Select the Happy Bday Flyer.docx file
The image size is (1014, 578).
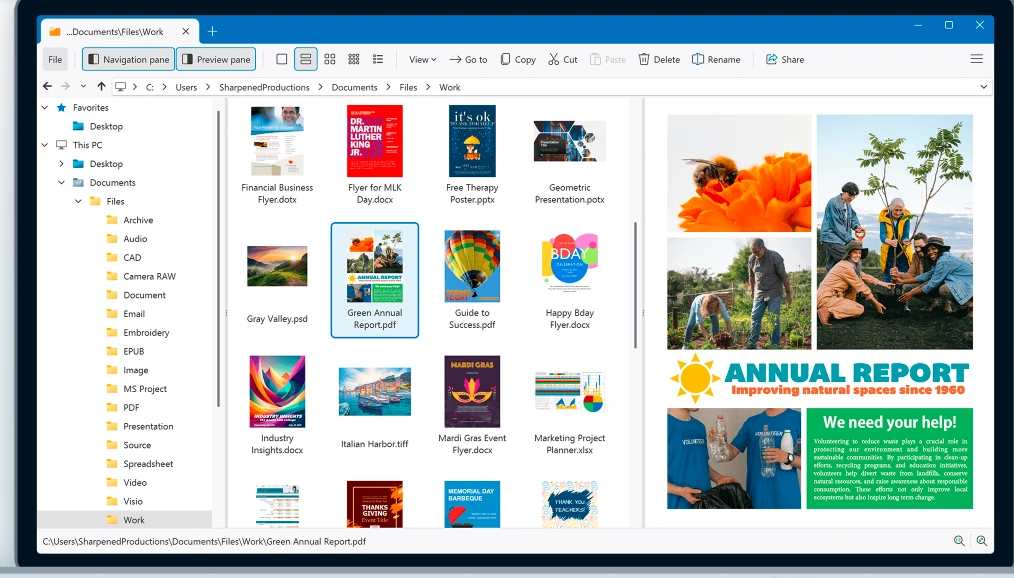pyautogui.click(x=570, y=281)
